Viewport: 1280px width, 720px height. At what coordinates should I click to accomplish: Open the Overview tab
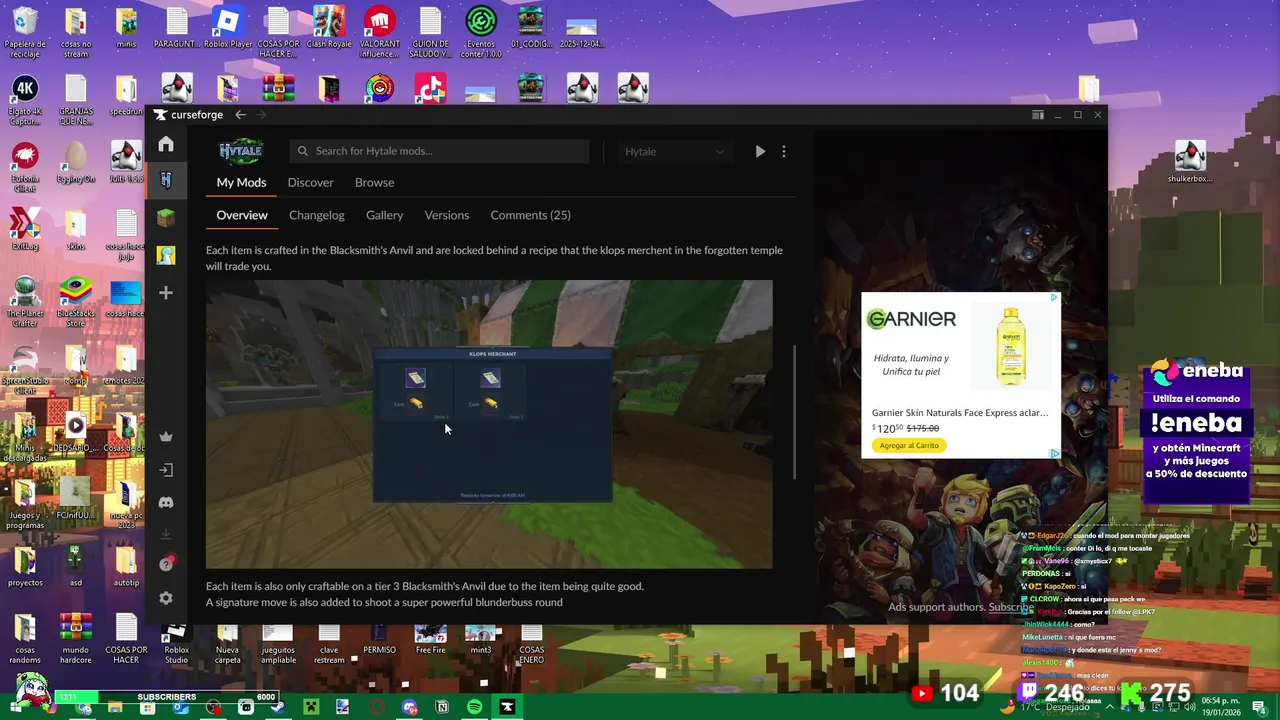coord(242,215)
